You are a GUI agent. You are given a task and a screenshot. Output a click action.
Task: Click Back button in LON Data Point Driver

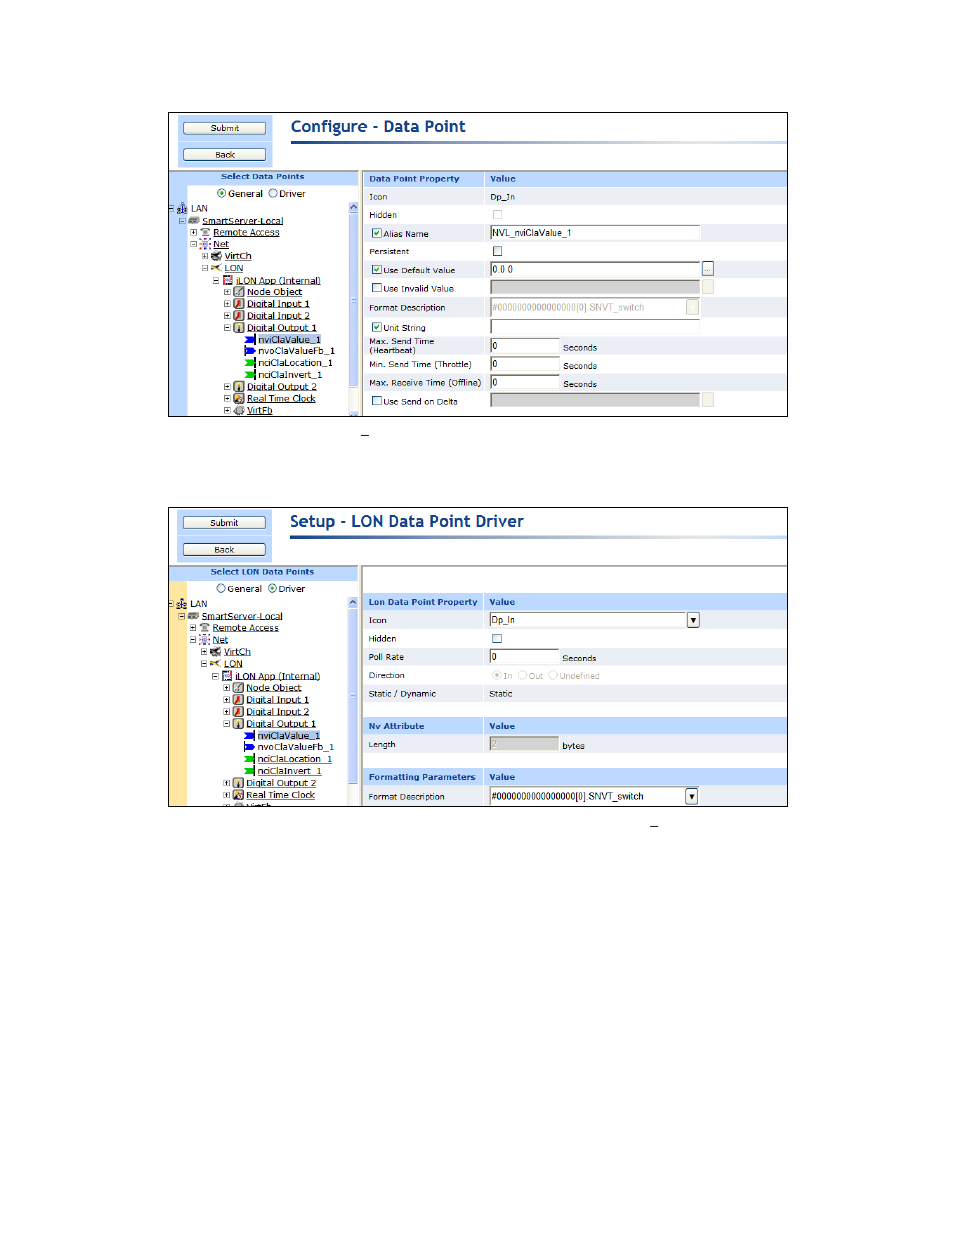(224, 550)
